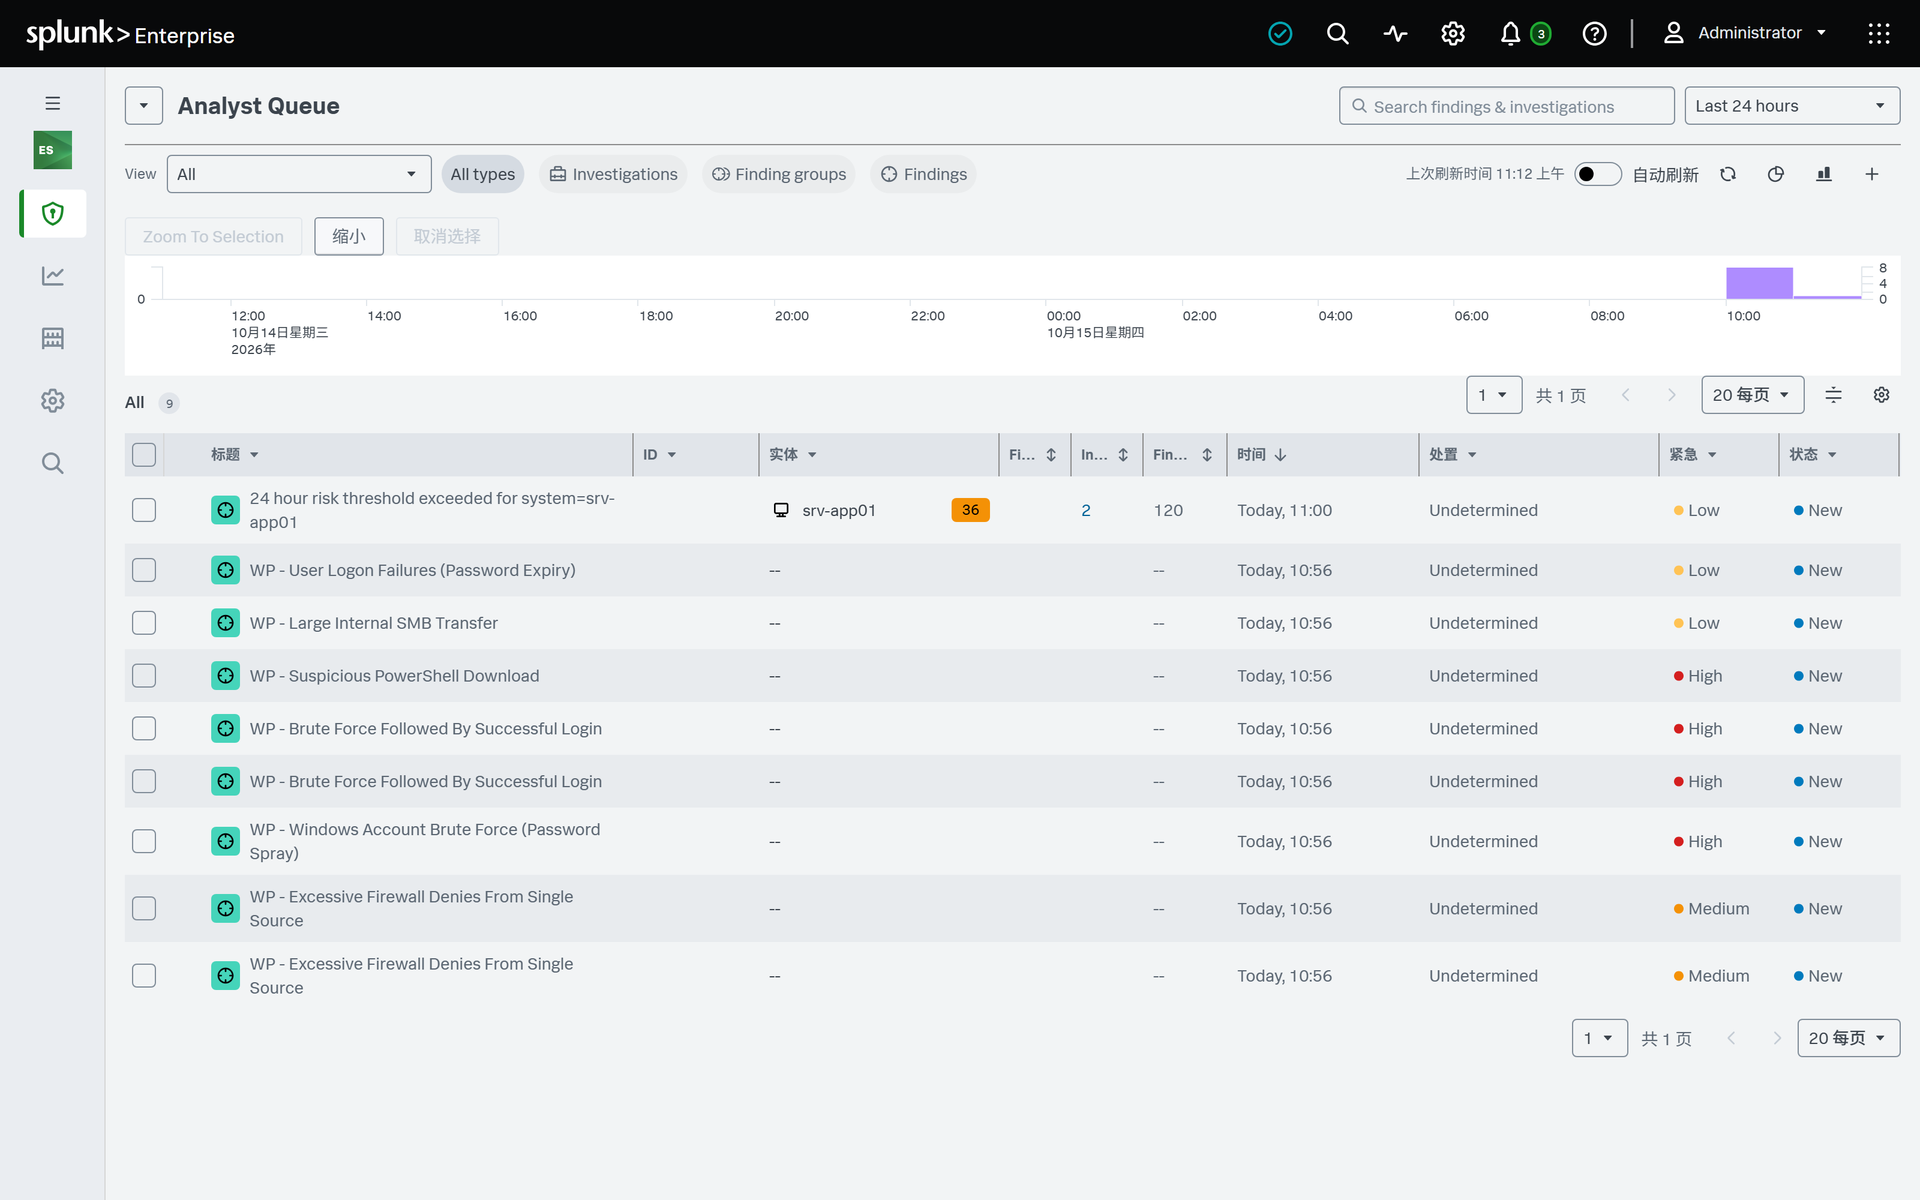
Task: Open bottom 20 每页 per-page dropdown
Action: pyautogui.click(x=1848, y=1038)
